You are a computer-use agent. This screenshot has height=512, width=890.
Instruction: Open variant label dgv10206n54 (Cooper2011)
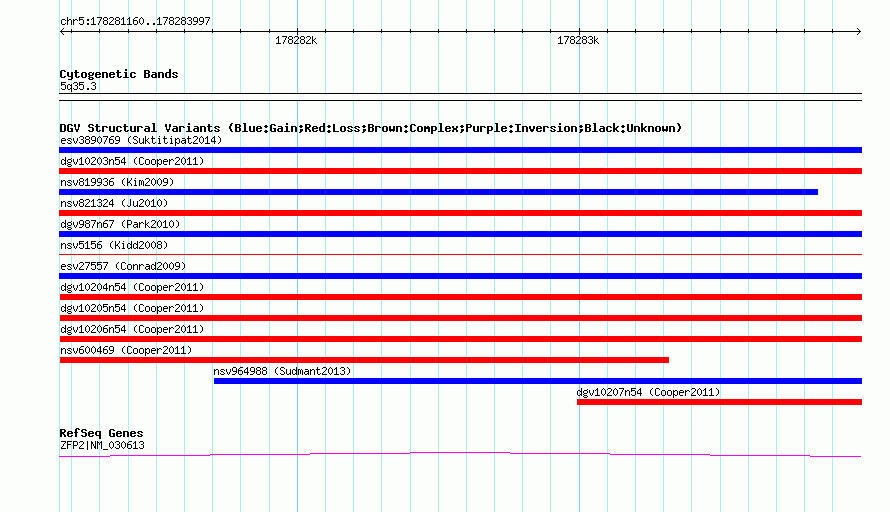click(x=132, y=329)
